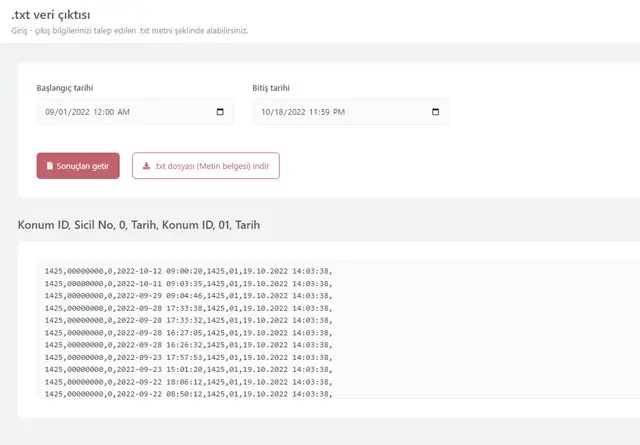Open the Bitiş tarihi calendar picker icon
640x445 pixels.
[435, 112]
